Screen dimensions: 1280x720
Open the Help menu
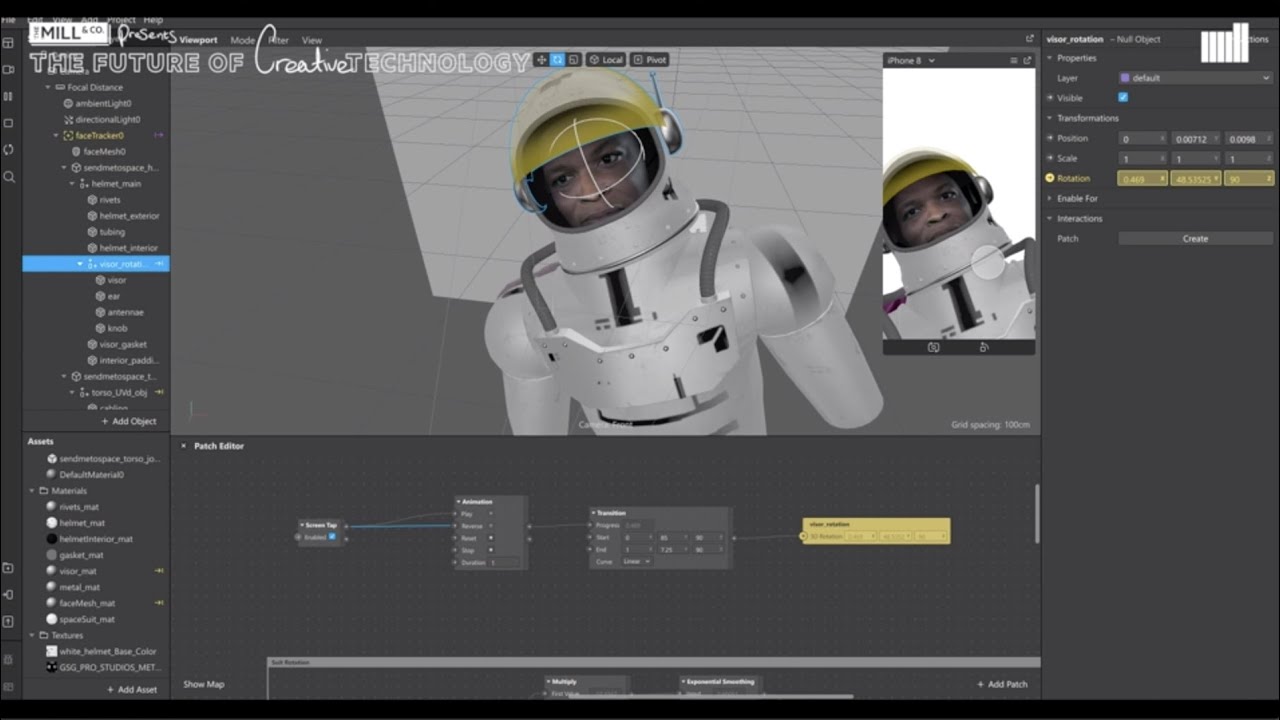[153, 20]
